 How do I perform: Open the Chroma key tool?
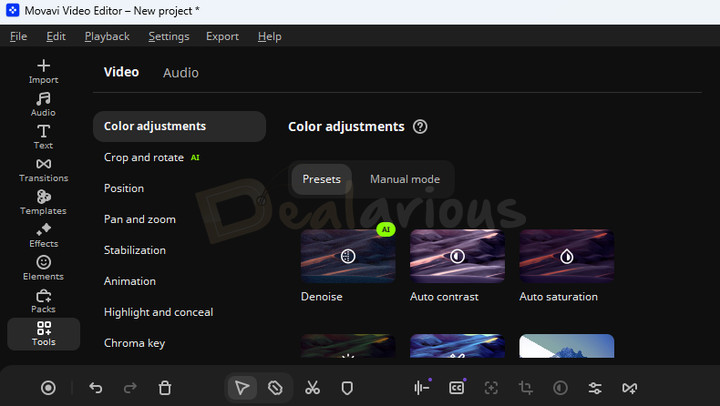pos(134,343)
